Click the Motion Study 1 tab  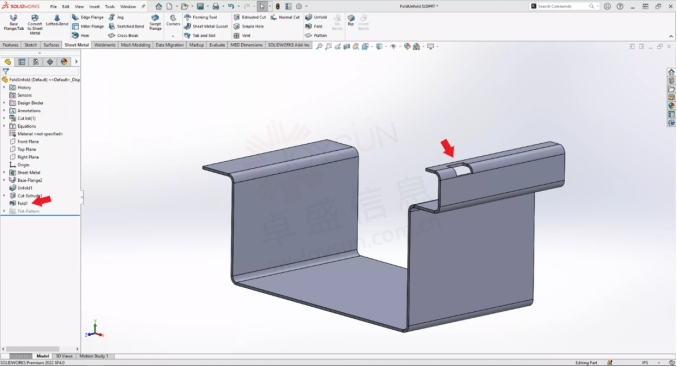tap(94, 356)
